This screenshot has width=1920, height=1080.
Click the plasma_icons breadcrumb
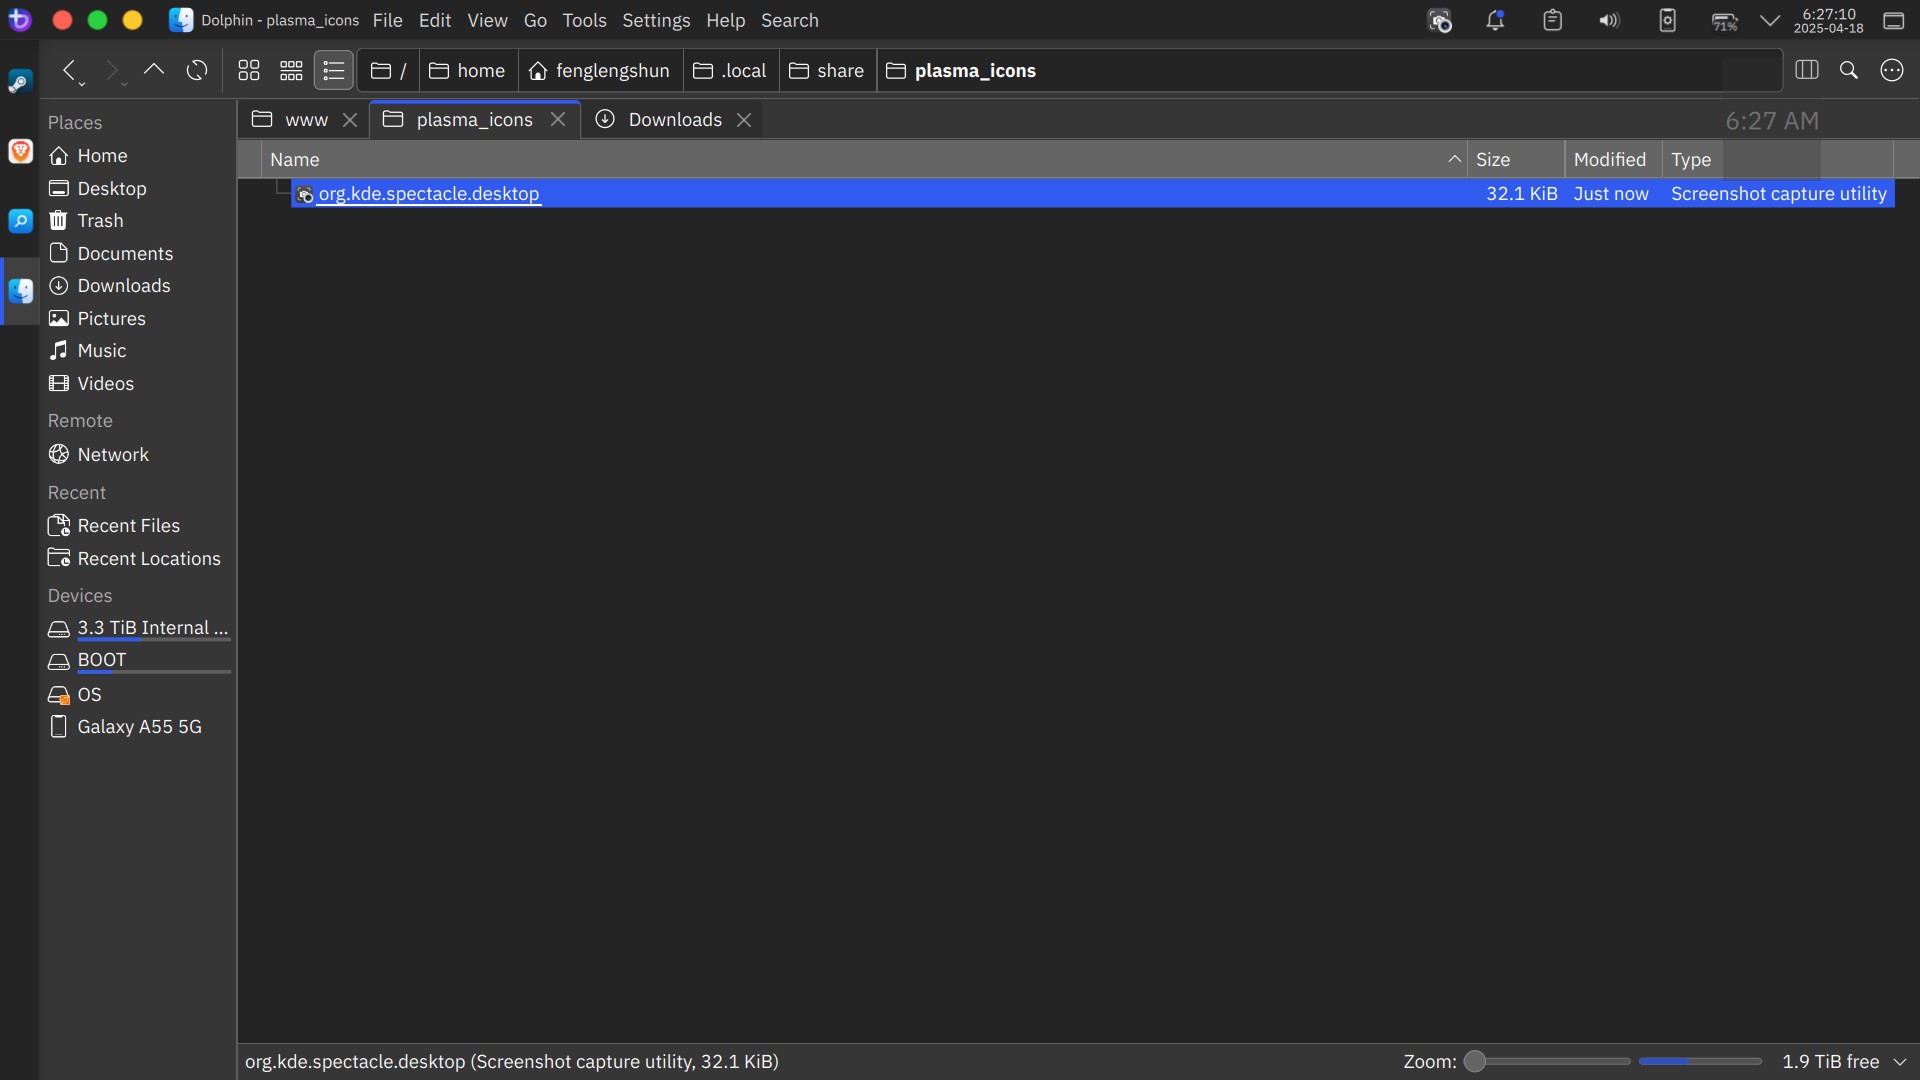(961, 71)
